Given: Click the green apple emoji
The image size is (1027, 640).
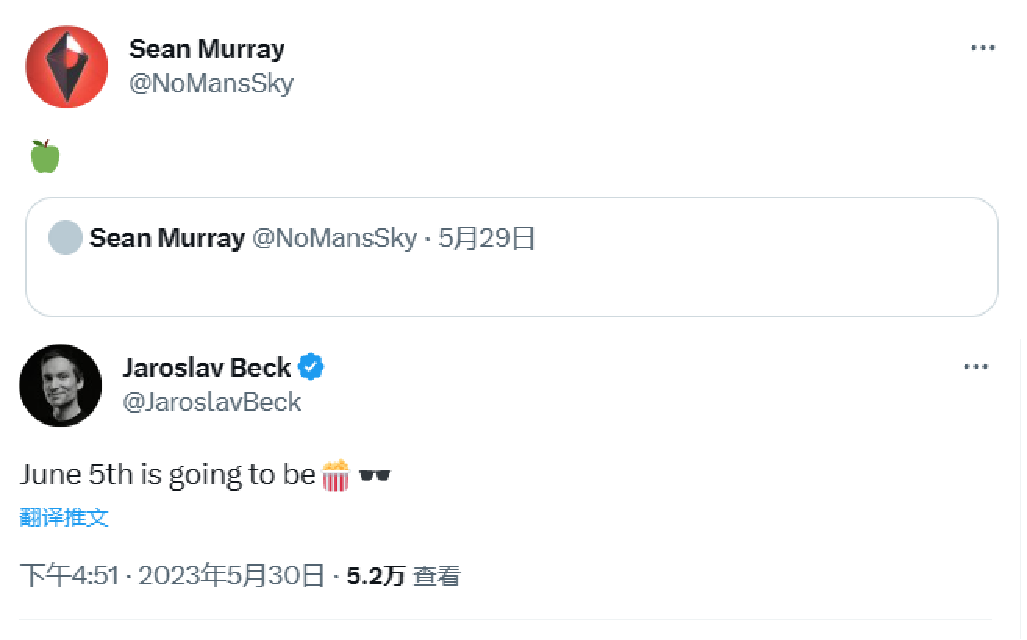Looking at the screenshot, I should click(x=45, y=156).
